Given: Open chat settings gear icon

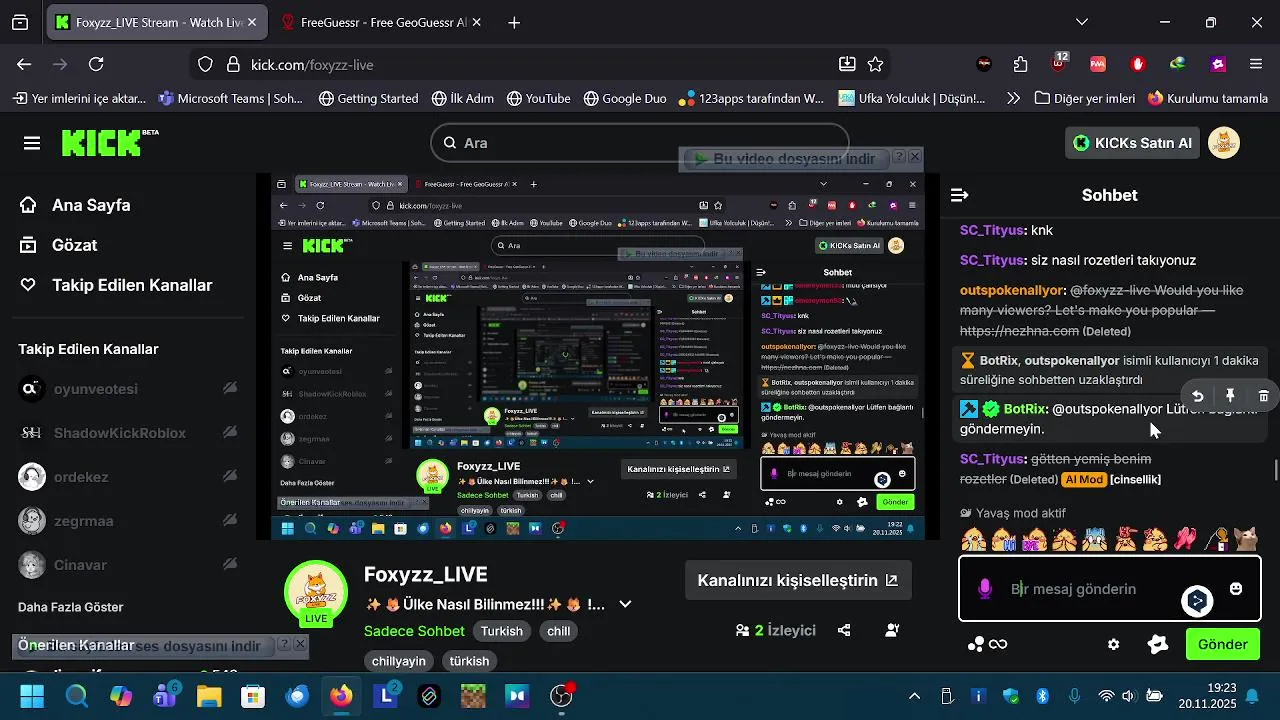Looking at the screenshot, I should coord(1113,645).
